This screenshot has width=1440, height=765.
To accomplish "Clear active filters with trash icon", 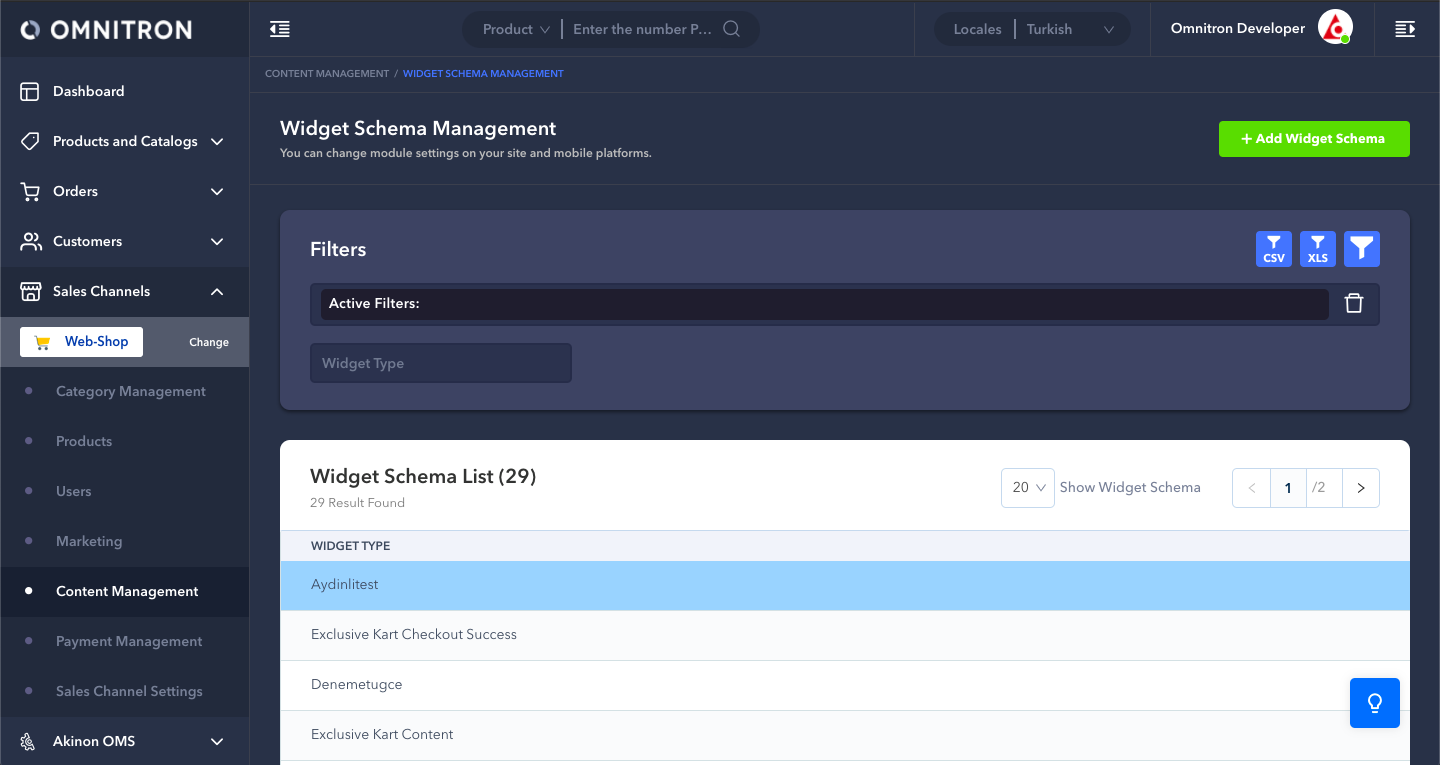I will 1353,304.
